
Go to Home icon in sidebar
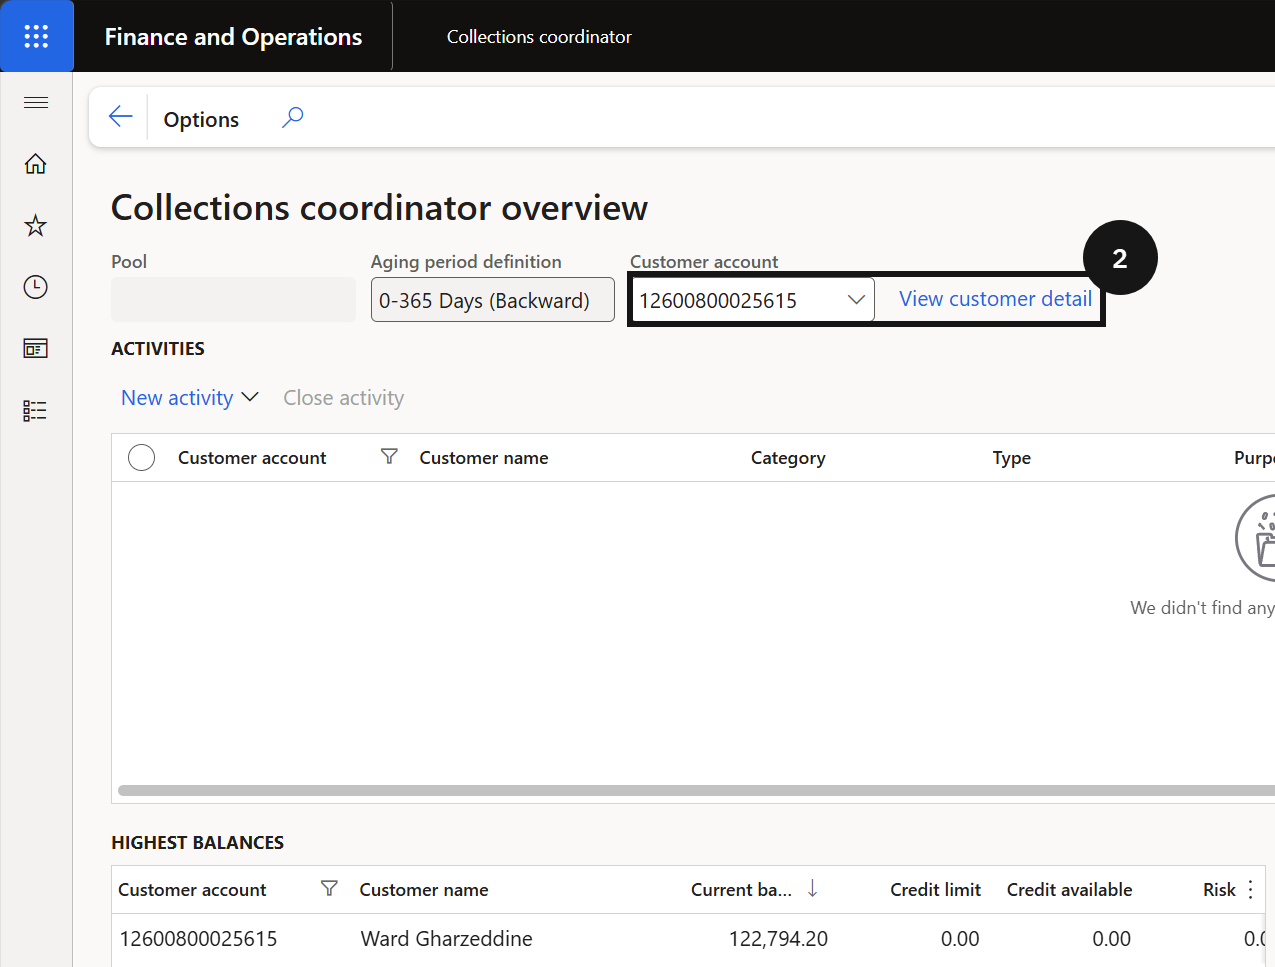pyautogui.click(x=36, y=164)
